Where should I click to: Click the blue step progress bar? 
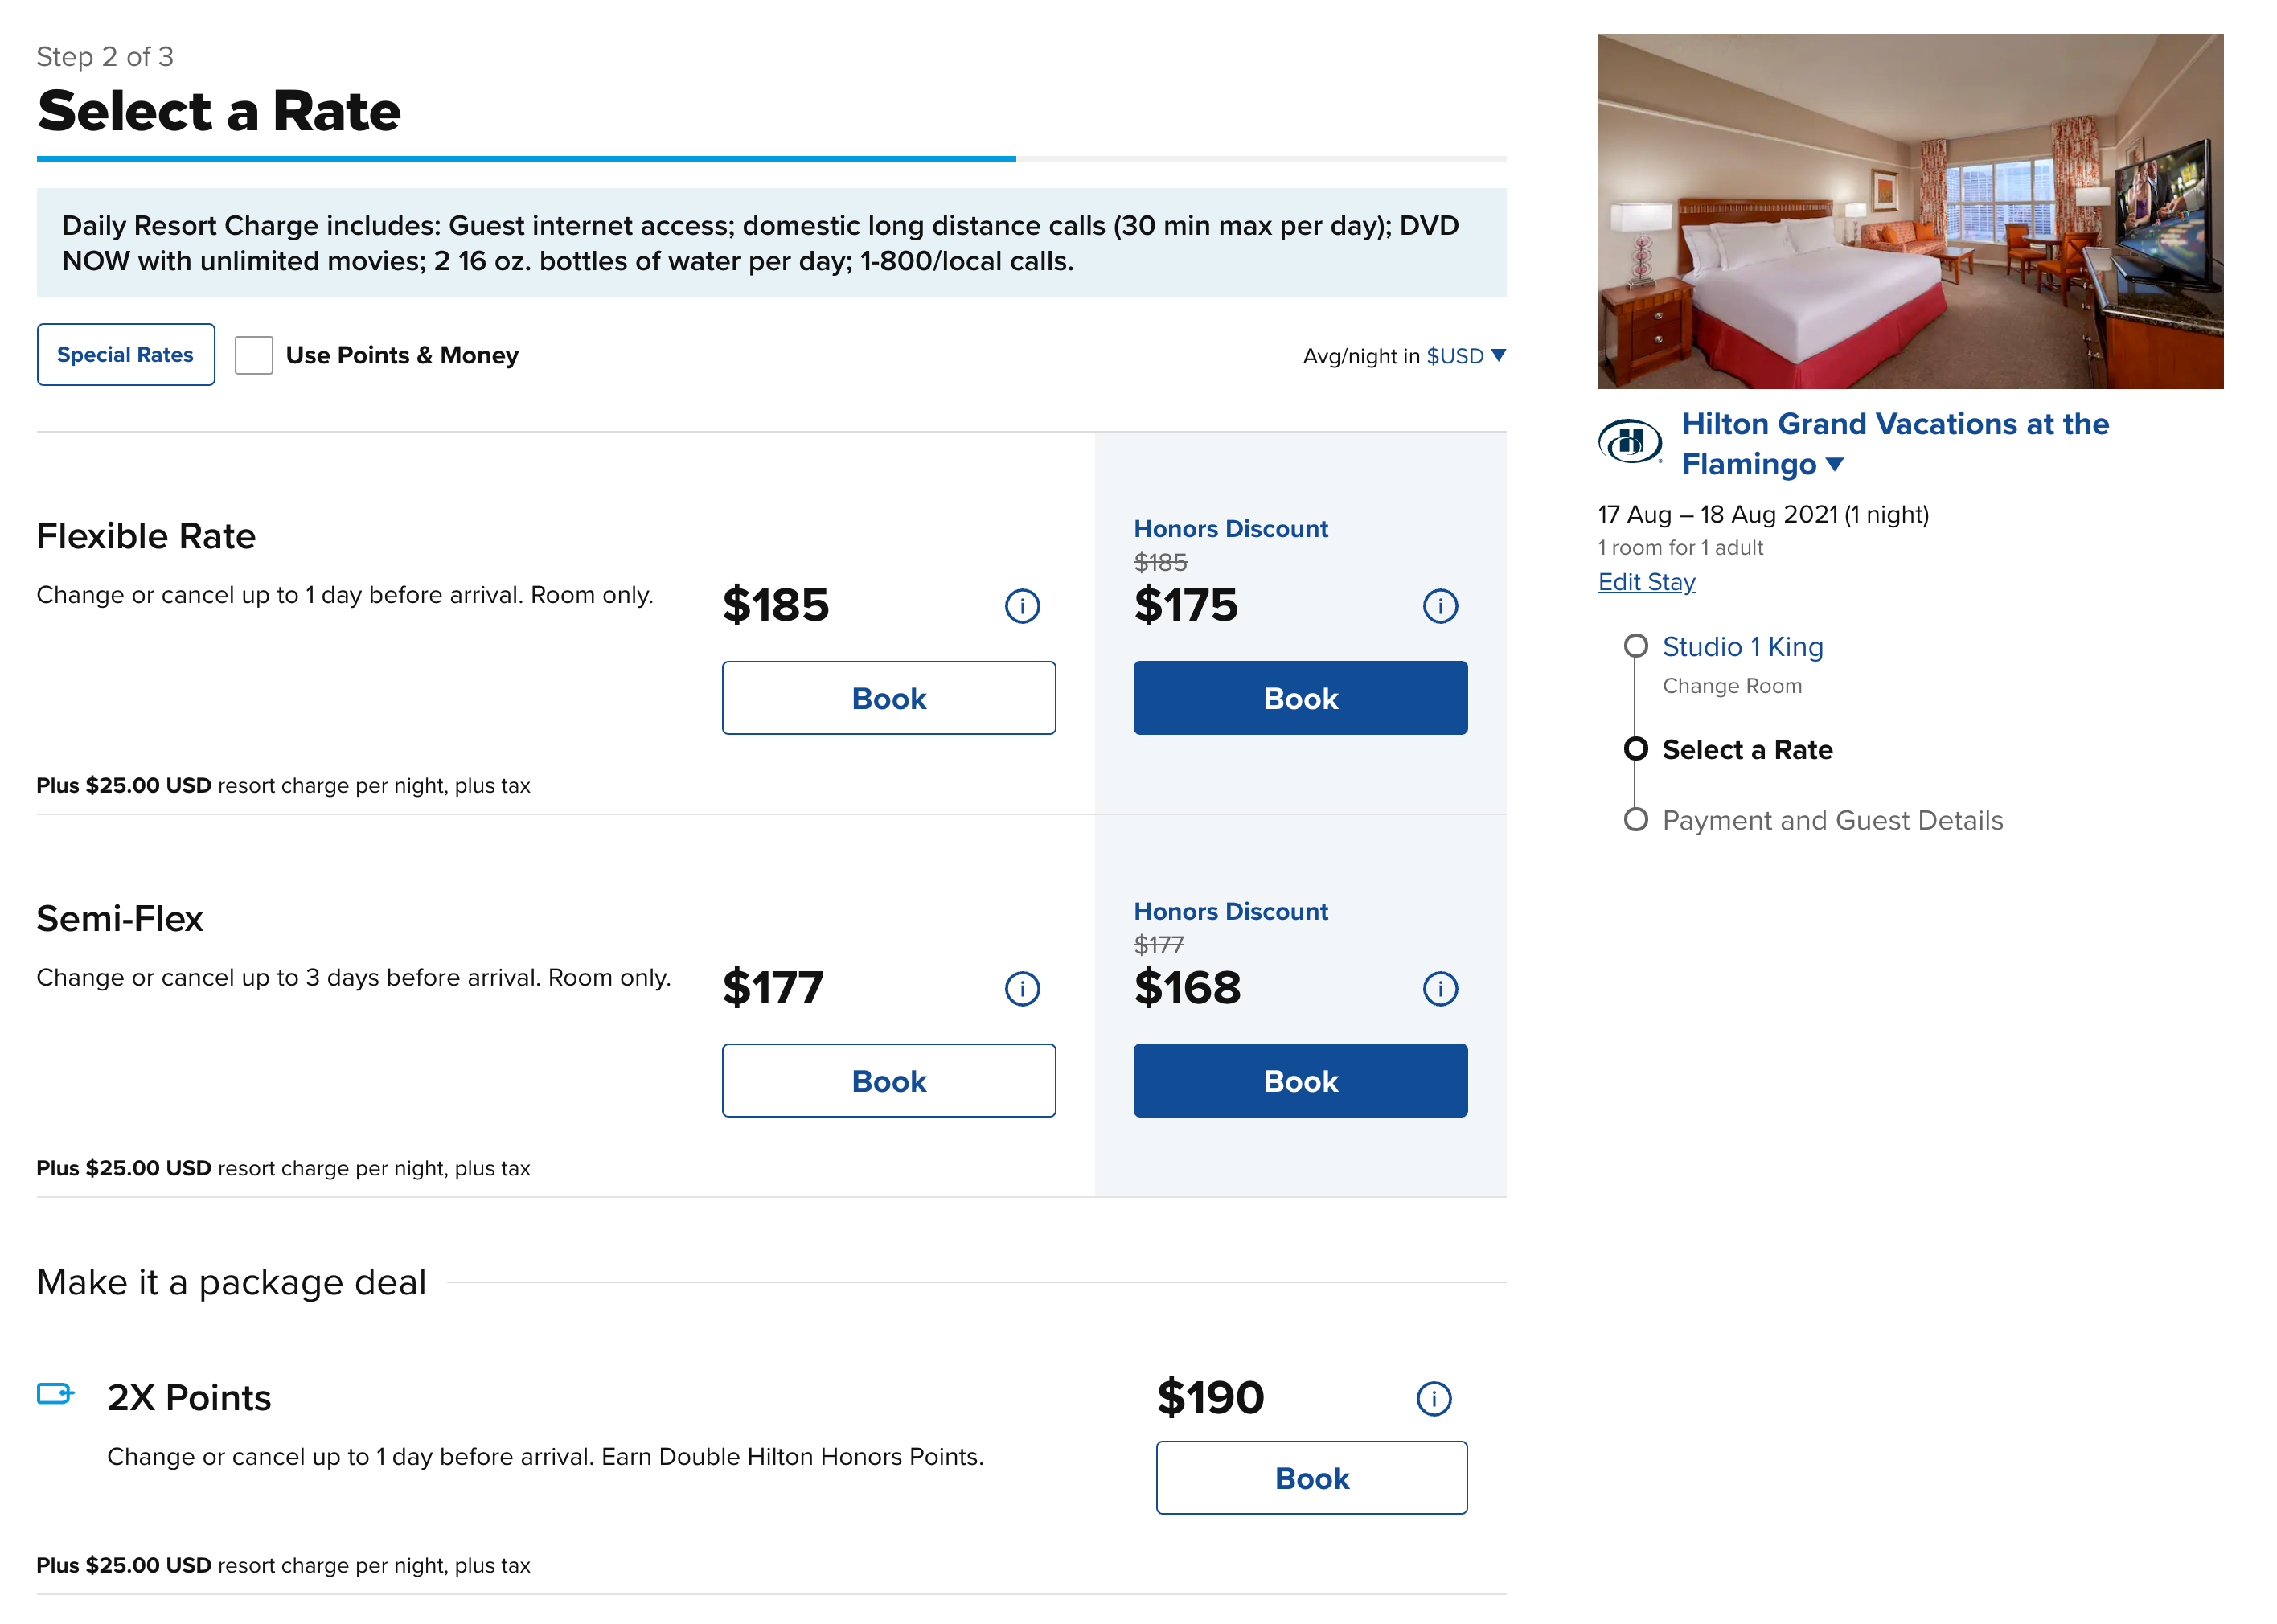click(526, 159)
